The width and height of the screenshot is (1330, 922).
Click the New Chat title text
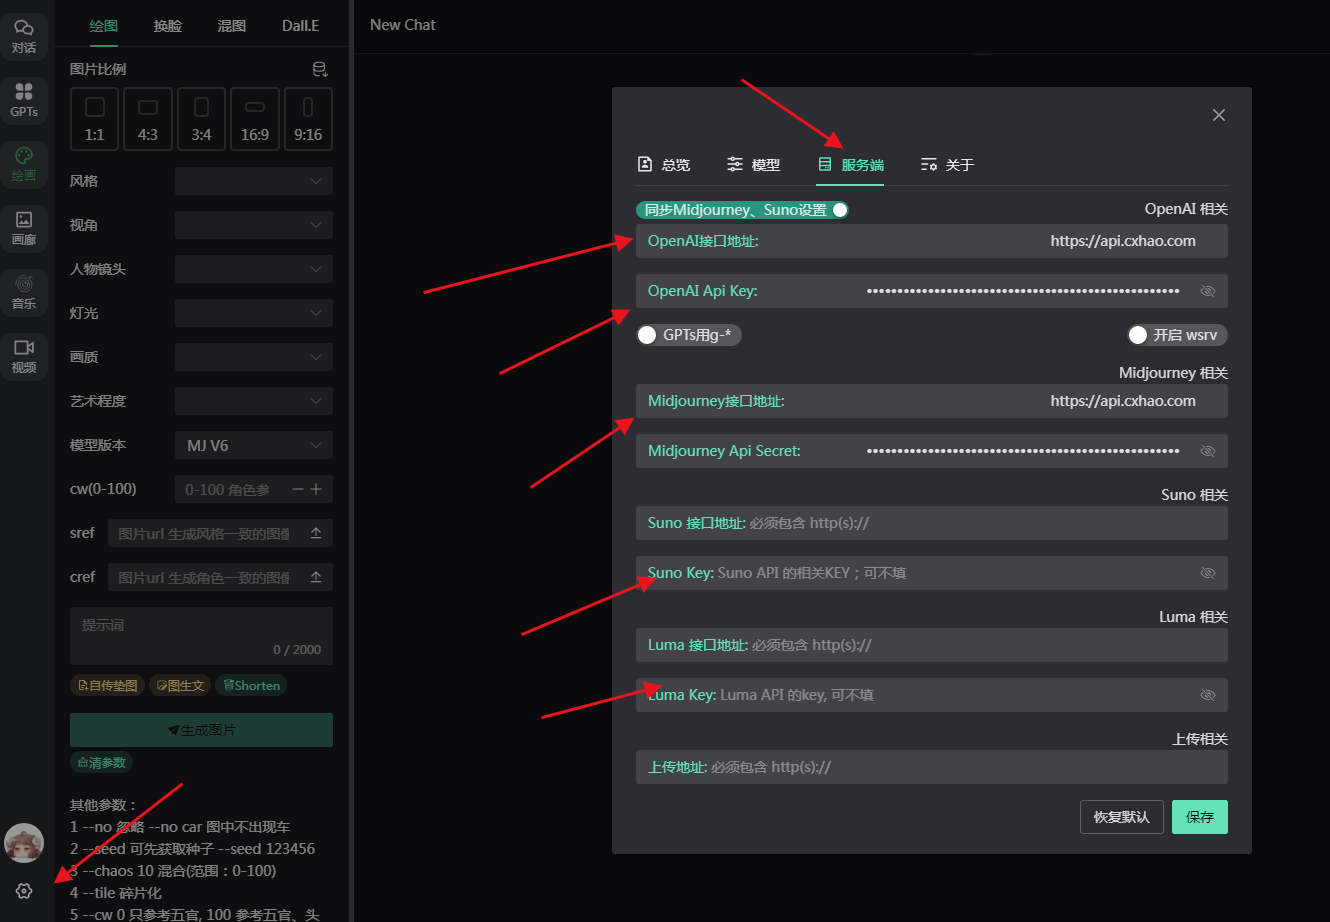(x=403, y=25)
